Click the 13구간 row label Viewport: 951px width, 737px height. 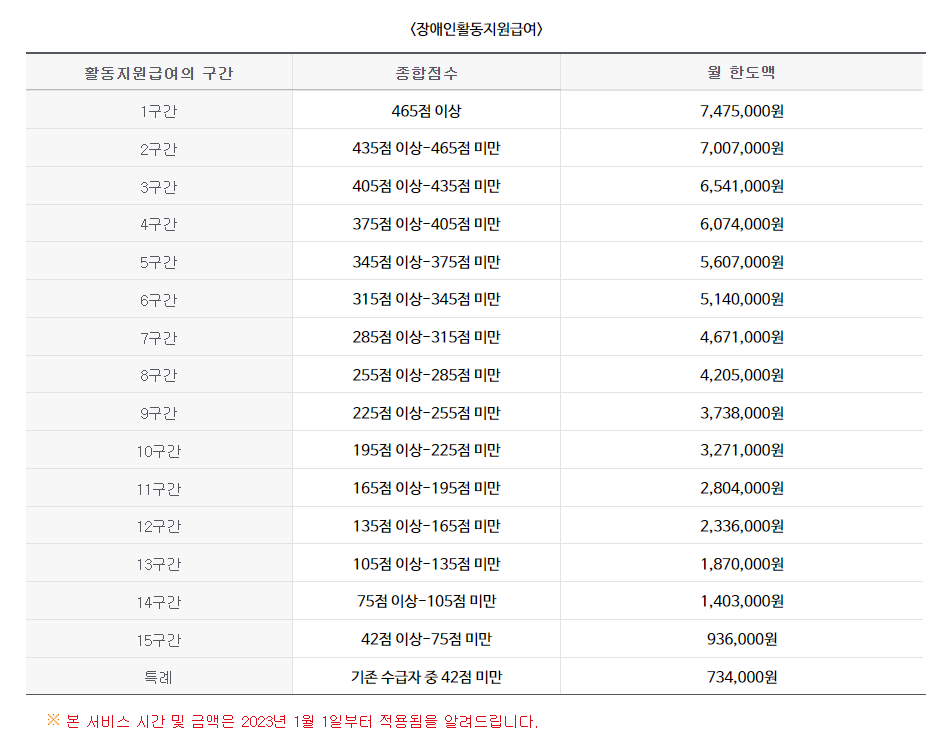(x=159, y=563)
